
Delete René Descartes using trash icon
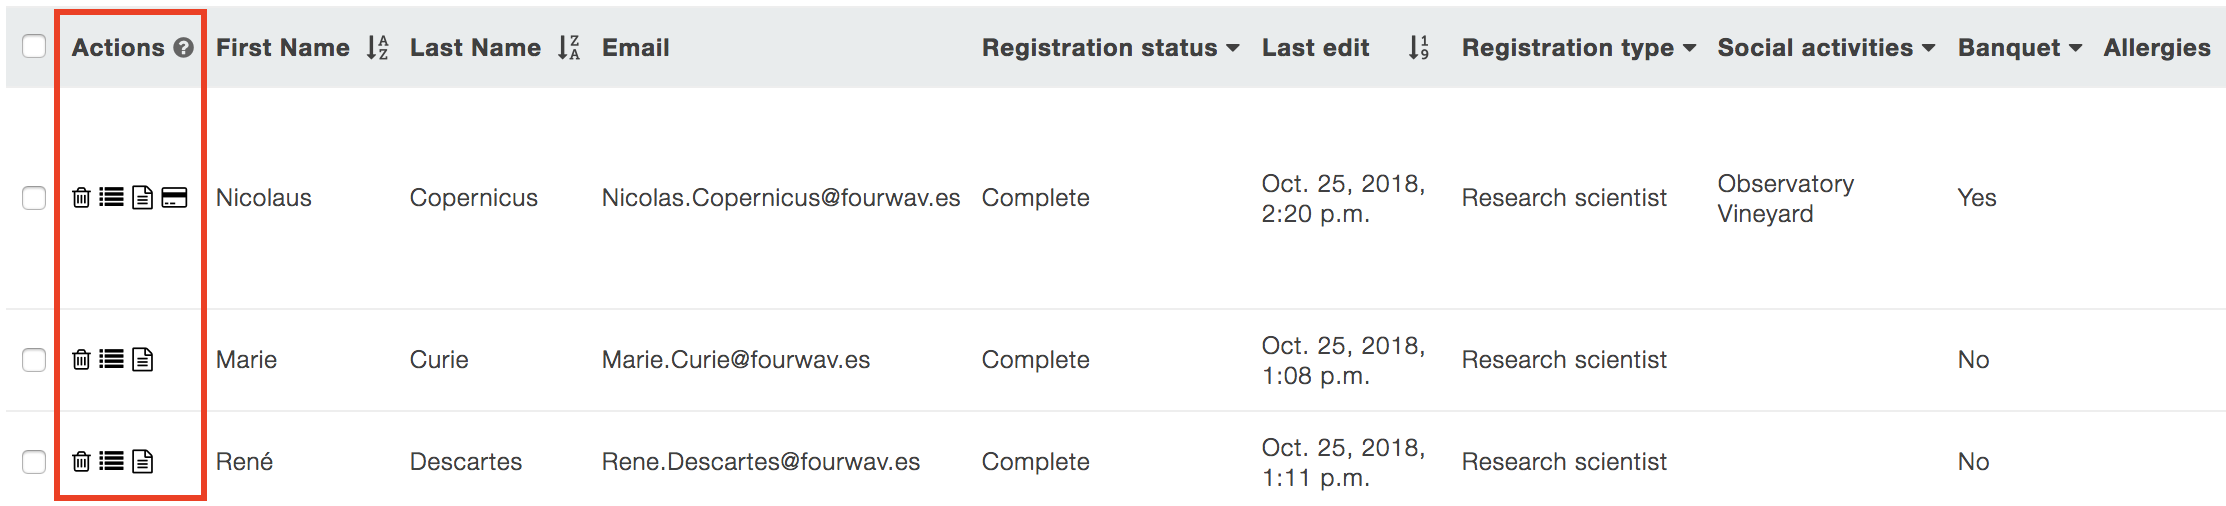coord(82,462)
